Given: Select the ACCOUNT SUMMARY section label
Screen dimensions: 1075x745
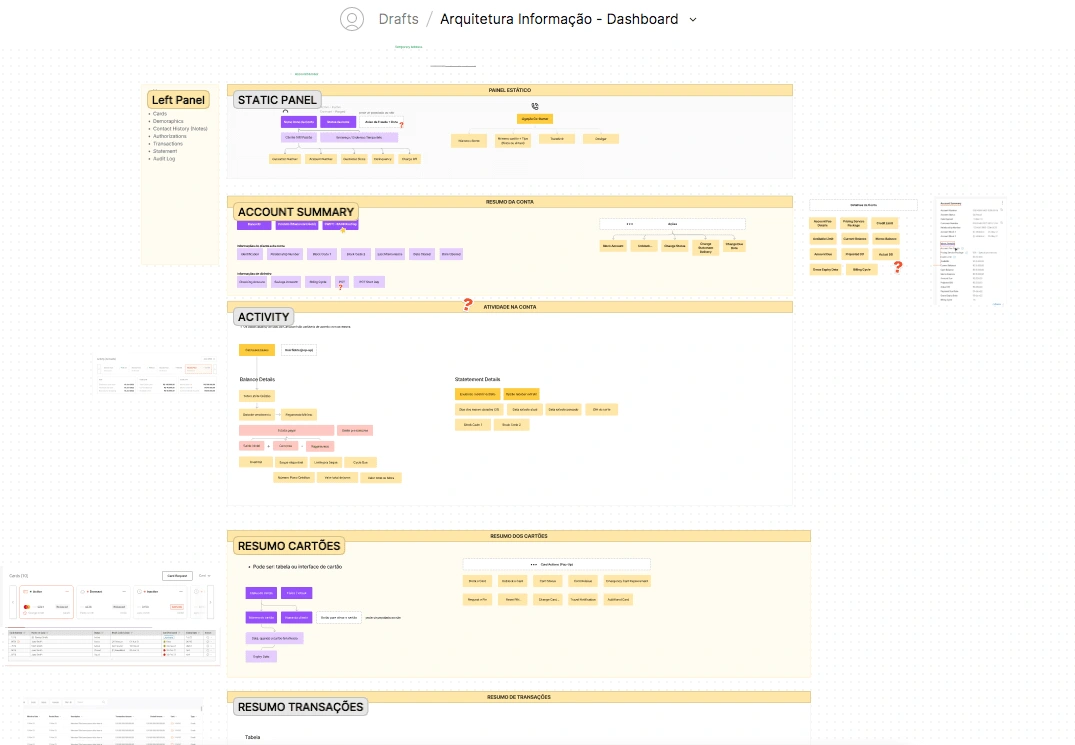Looking at the screenshot, I should click(x=295, y=212).
